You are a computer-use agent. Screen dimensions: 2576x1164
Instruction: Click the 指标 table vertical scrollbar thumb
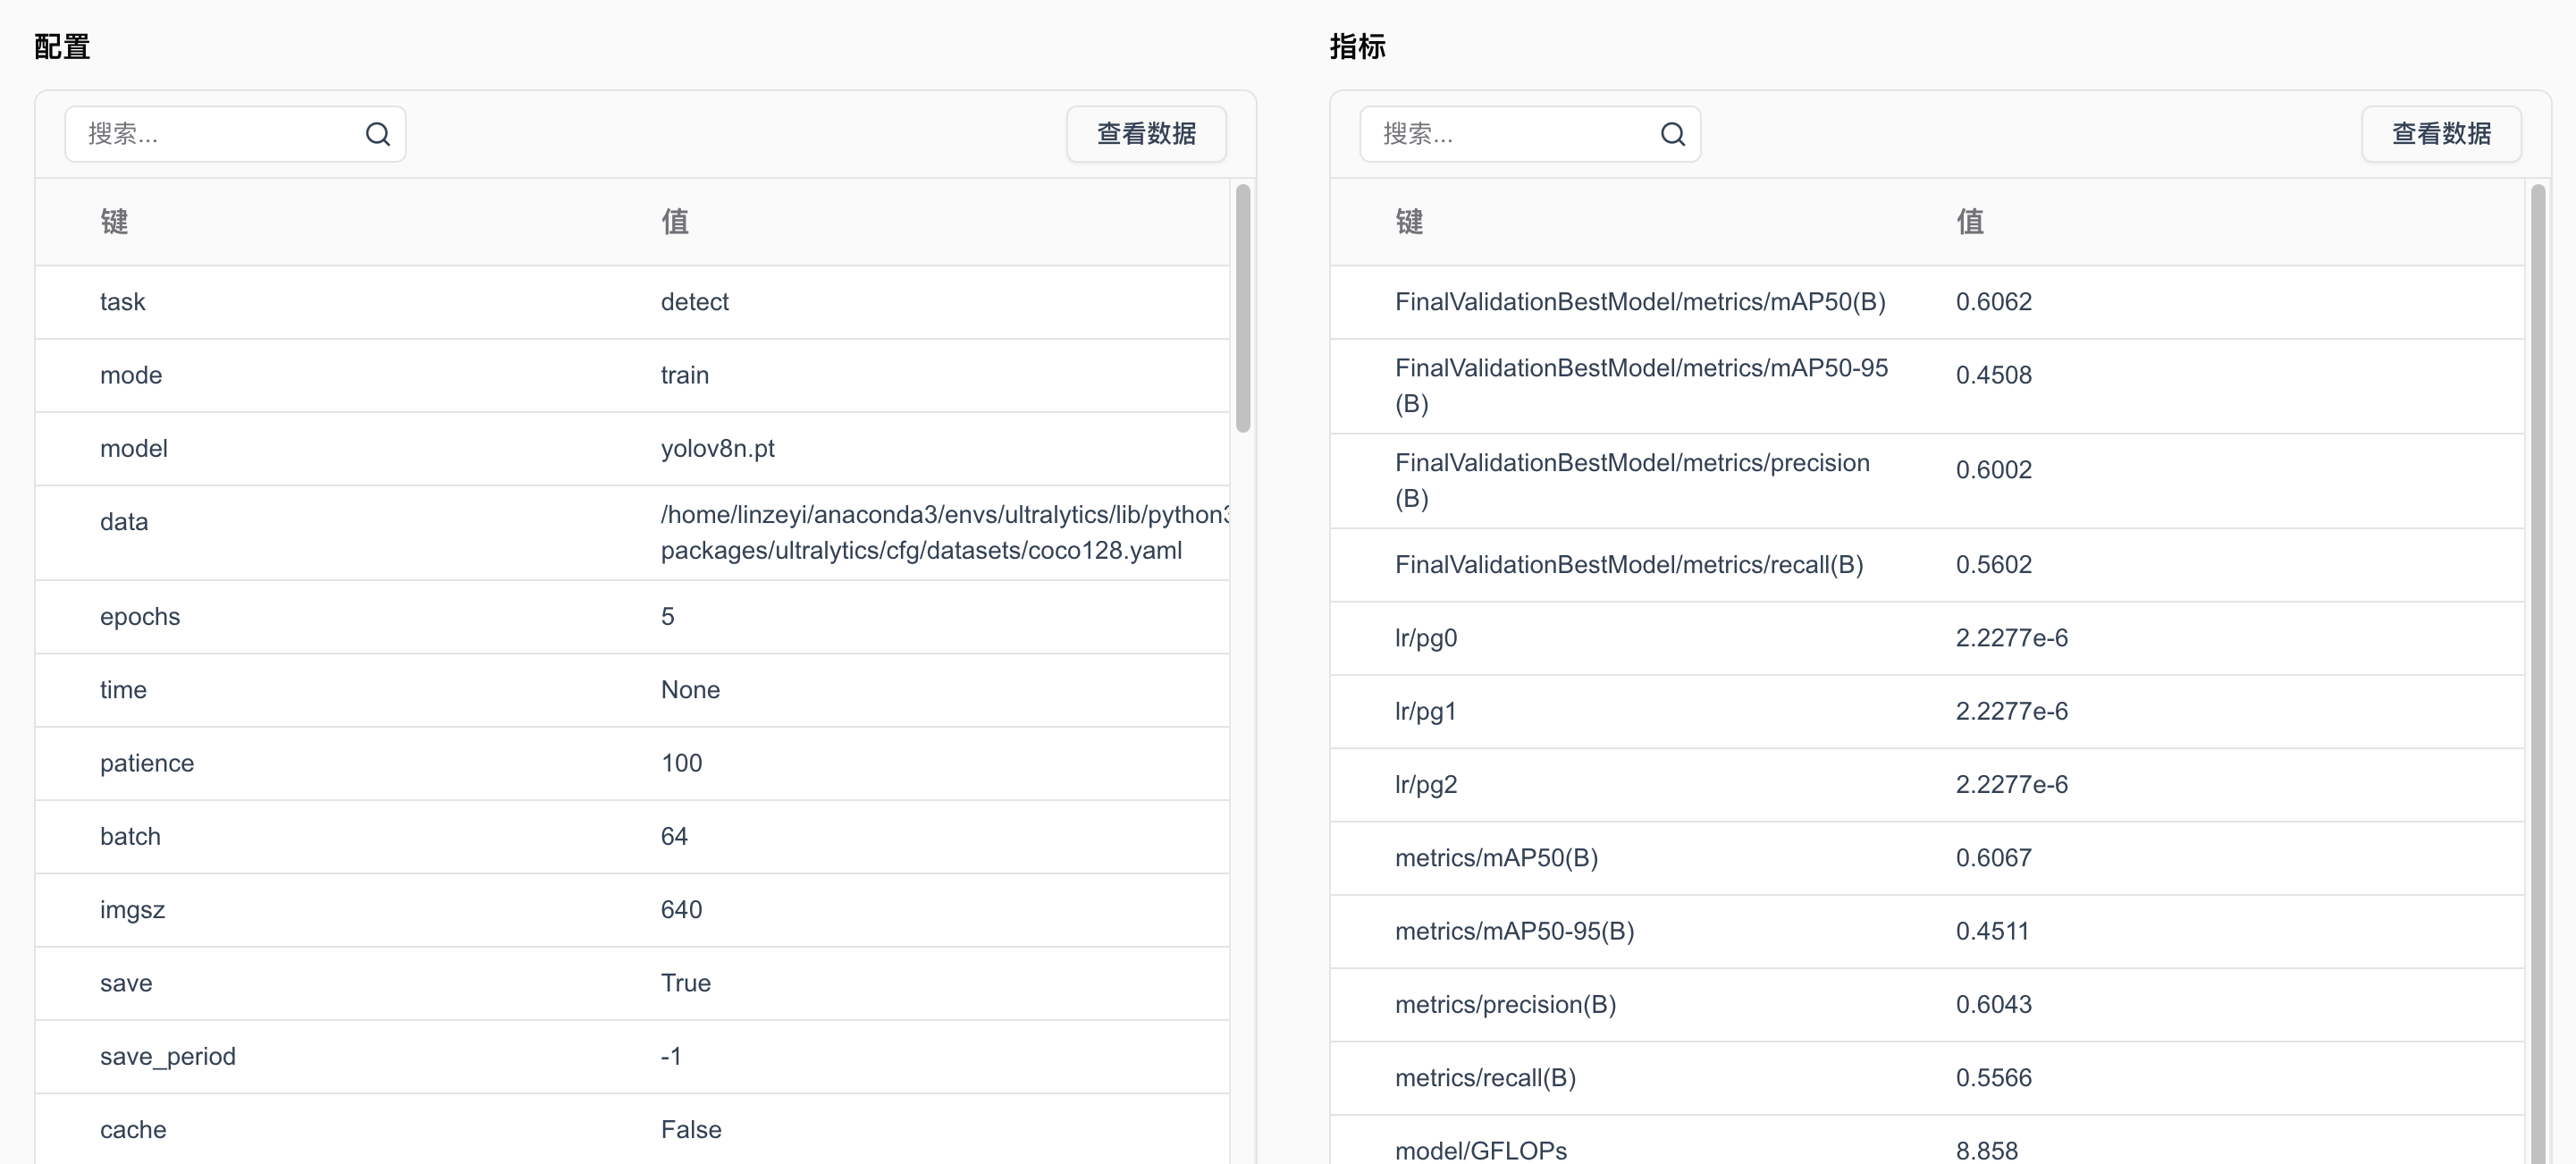click(x=2538, y=674)
